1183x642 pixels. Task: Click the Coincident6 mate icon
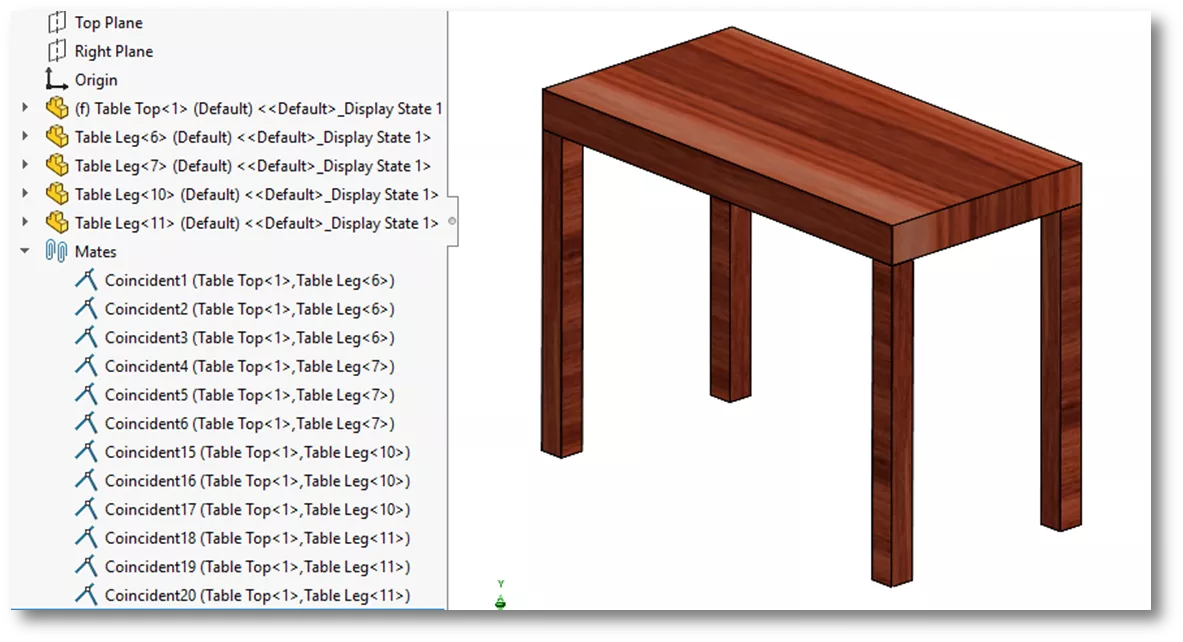87,423
